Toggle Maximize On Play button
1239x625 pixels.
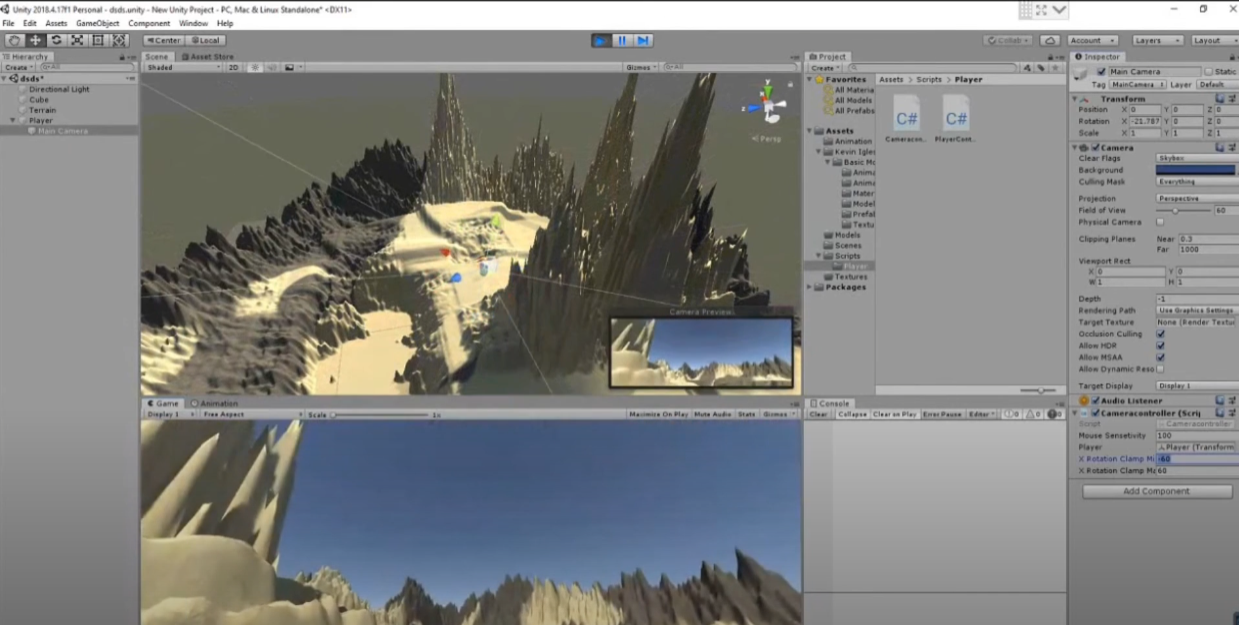click(659, 414)
